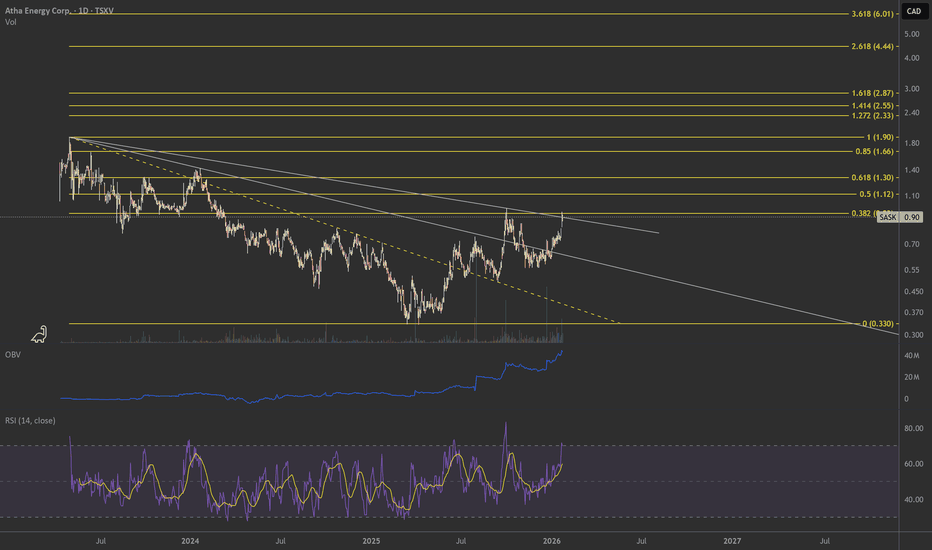Open the CAD currency selector
Image resolution: width=932 pixels, height=550 pixels.
point(914,11)
